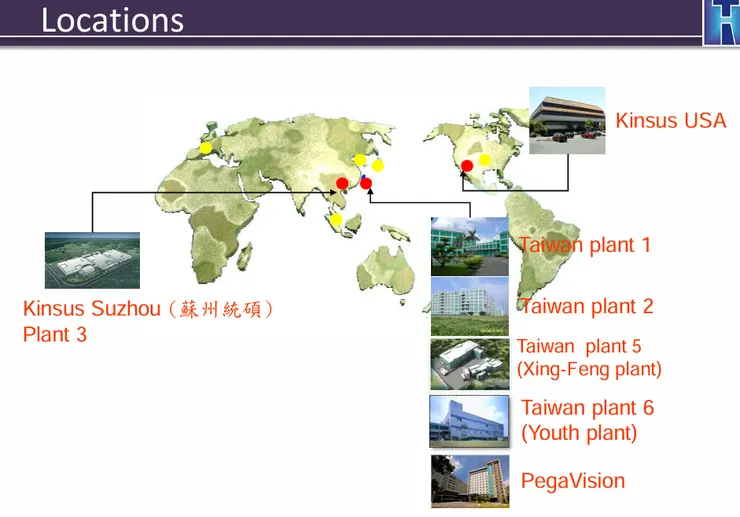Click the yellow dot over Japan
The image size is (740, 517).
[x=378, y=165]
